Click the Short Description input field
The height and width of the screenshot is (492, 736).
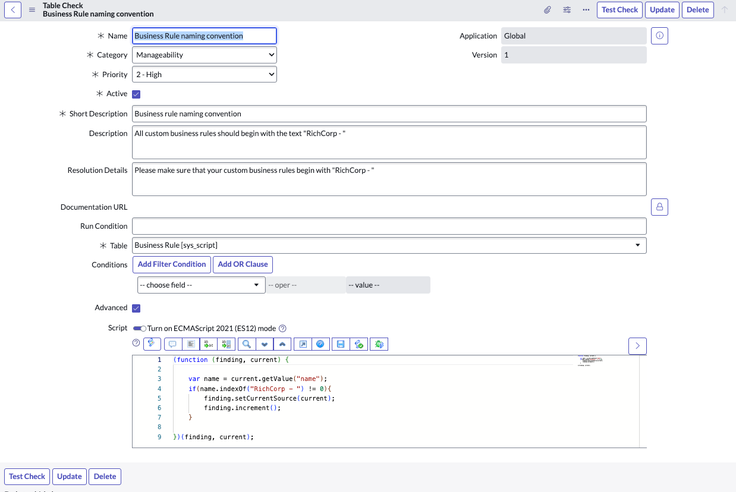click(x=389, y=114)
